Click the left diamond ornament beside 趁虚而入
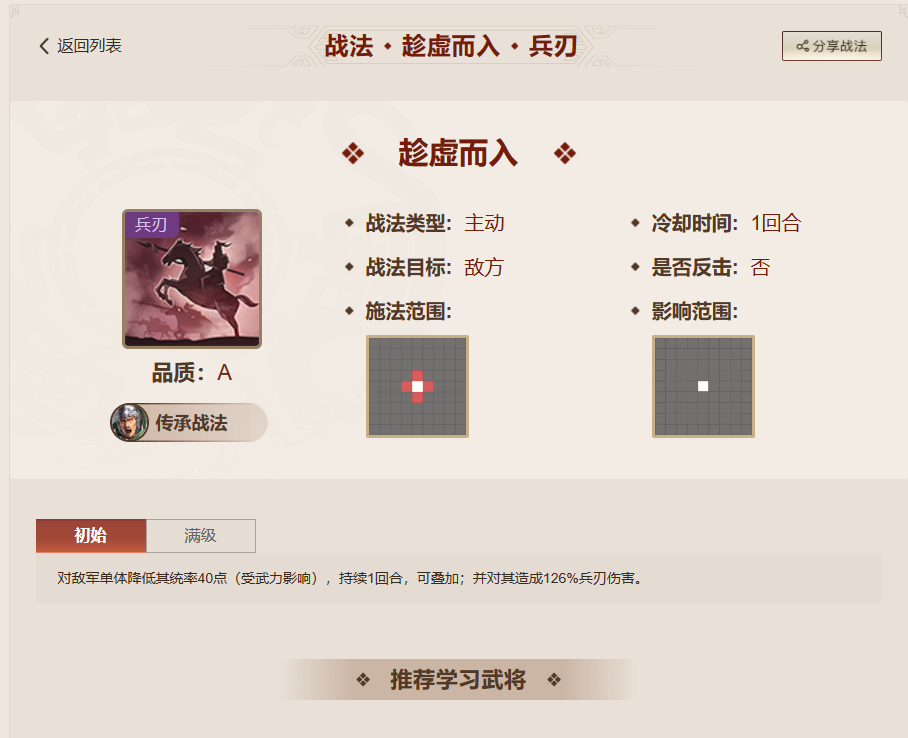This screenshot has height=738, width=908. [353, 154]
